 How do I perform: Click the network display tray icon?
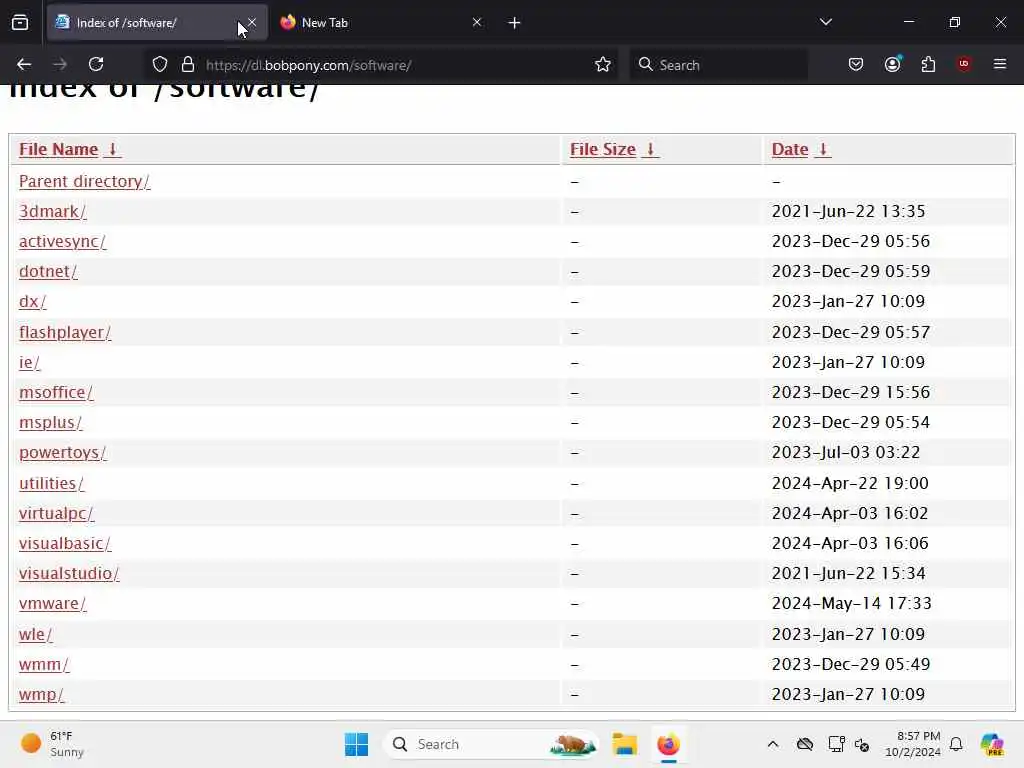[837, 744]
